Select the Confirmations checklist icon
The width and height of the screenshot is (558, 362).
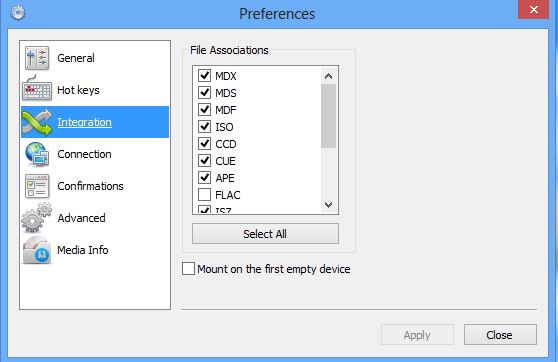coord(37,186)
